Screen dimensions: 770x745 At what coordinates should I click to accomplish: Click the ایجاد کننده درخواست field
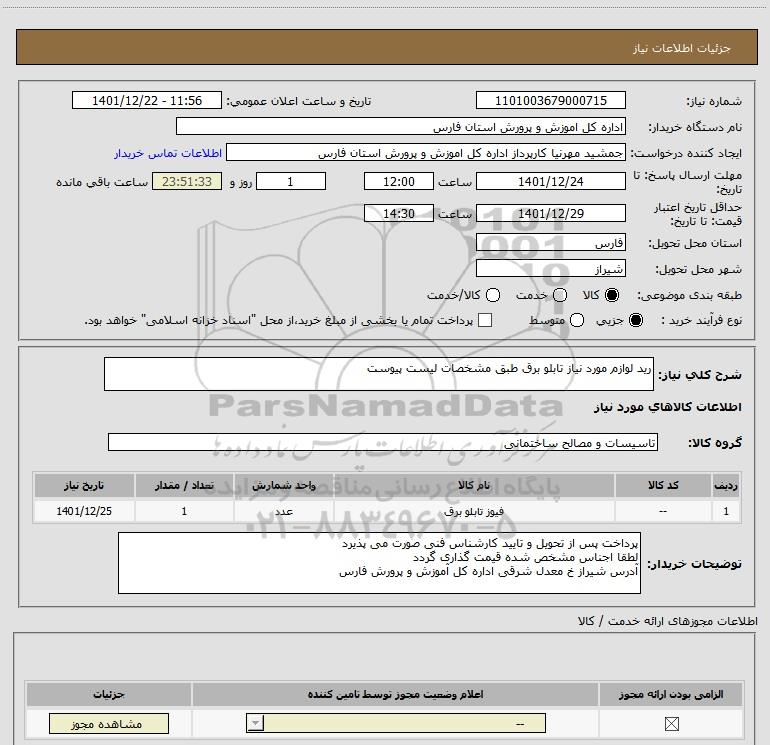click(426, 152)
